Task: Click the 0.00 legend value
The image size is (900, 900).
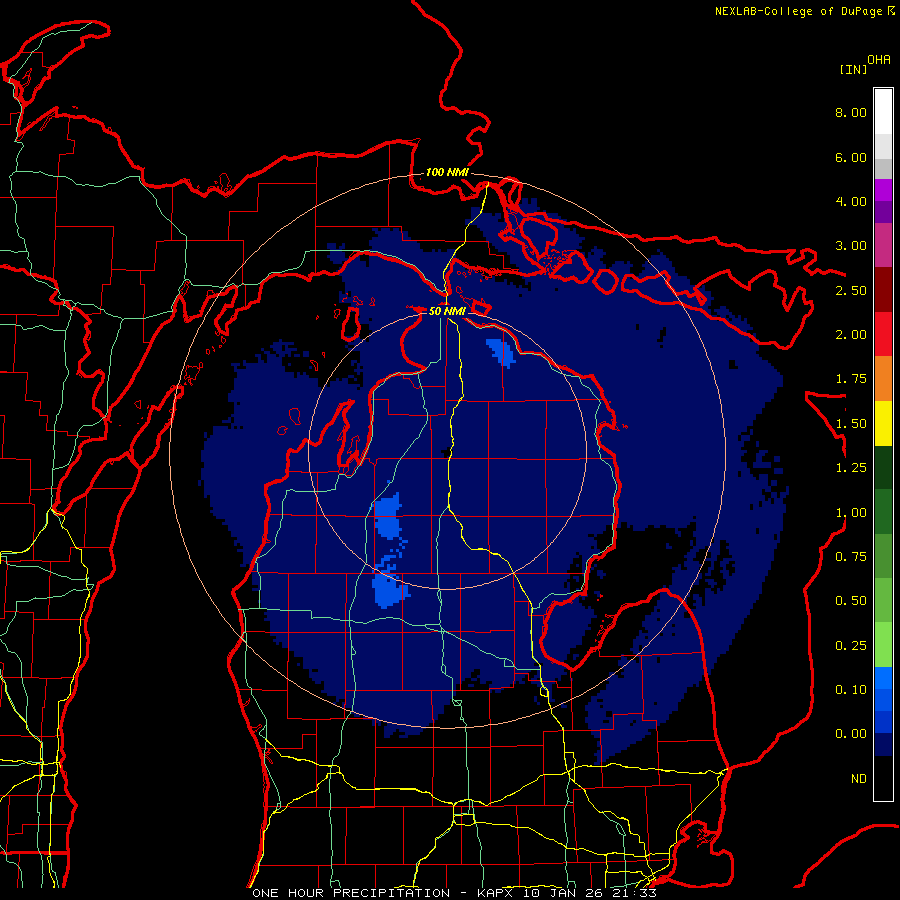Action: pos(851,734)
